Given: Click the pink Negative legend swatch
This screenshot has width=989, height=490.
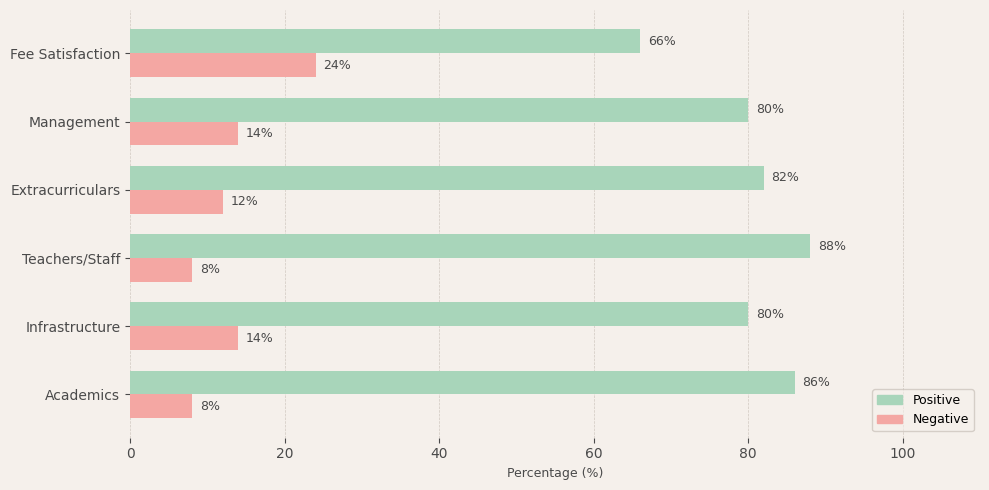Looking at the screenshot, I should (x=888, y=420).
